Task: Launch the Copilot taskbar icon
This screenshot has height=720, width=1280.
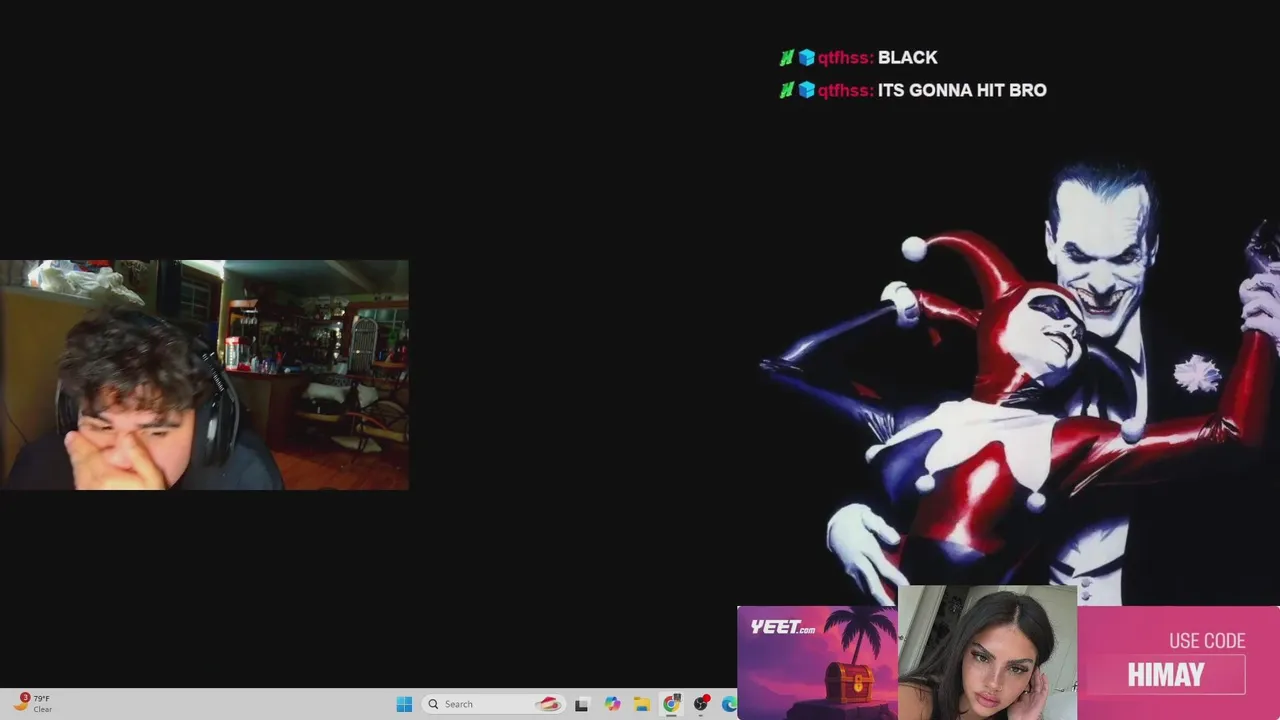Action: pos(612,704)
